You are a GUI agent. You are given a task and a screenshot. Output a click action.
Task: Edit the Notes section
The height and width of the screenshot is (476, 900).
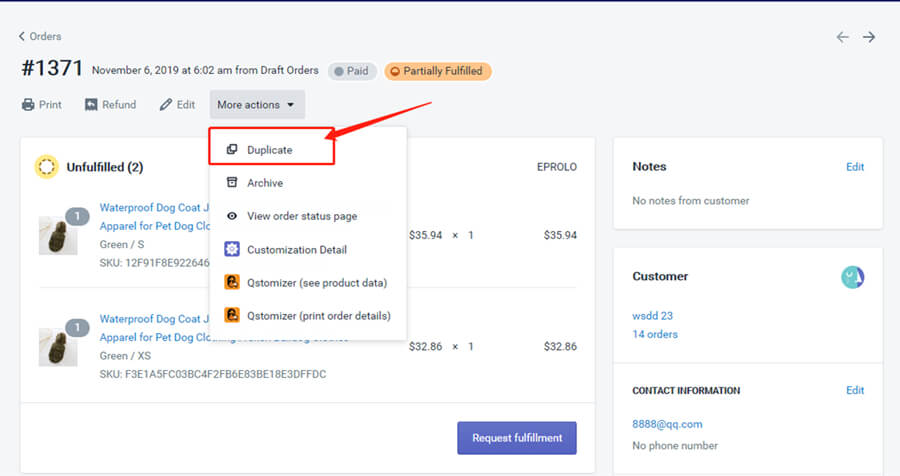coord(855,167)
